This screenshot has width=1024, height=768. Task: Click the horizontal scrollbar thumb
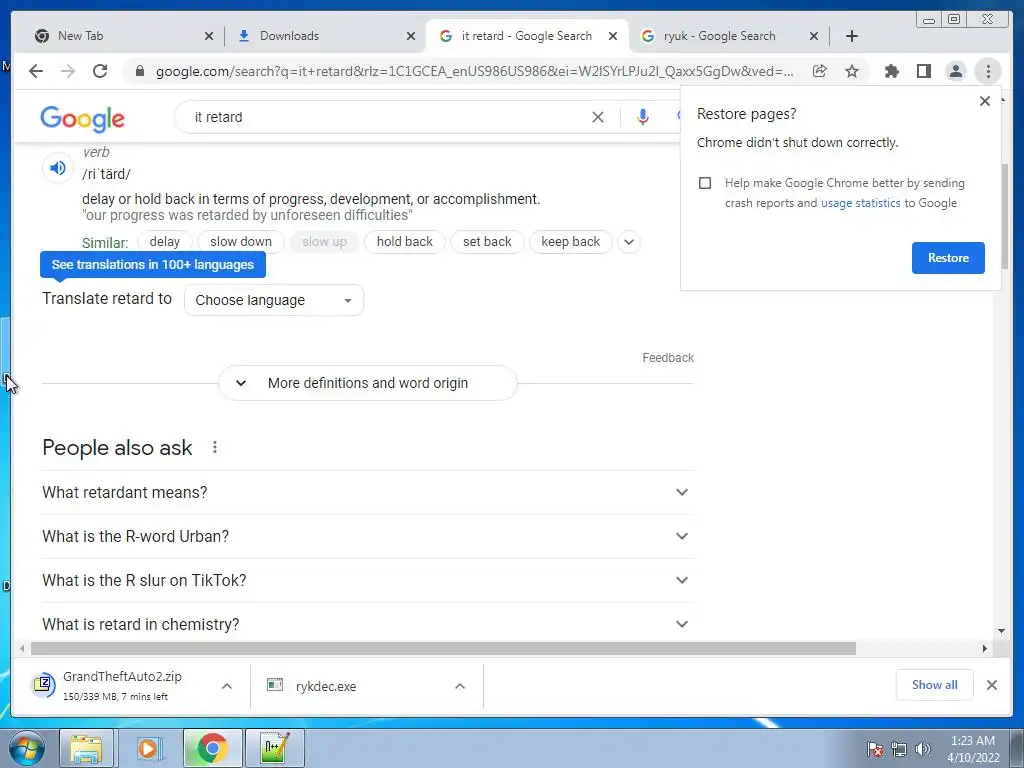pos(443,648)
